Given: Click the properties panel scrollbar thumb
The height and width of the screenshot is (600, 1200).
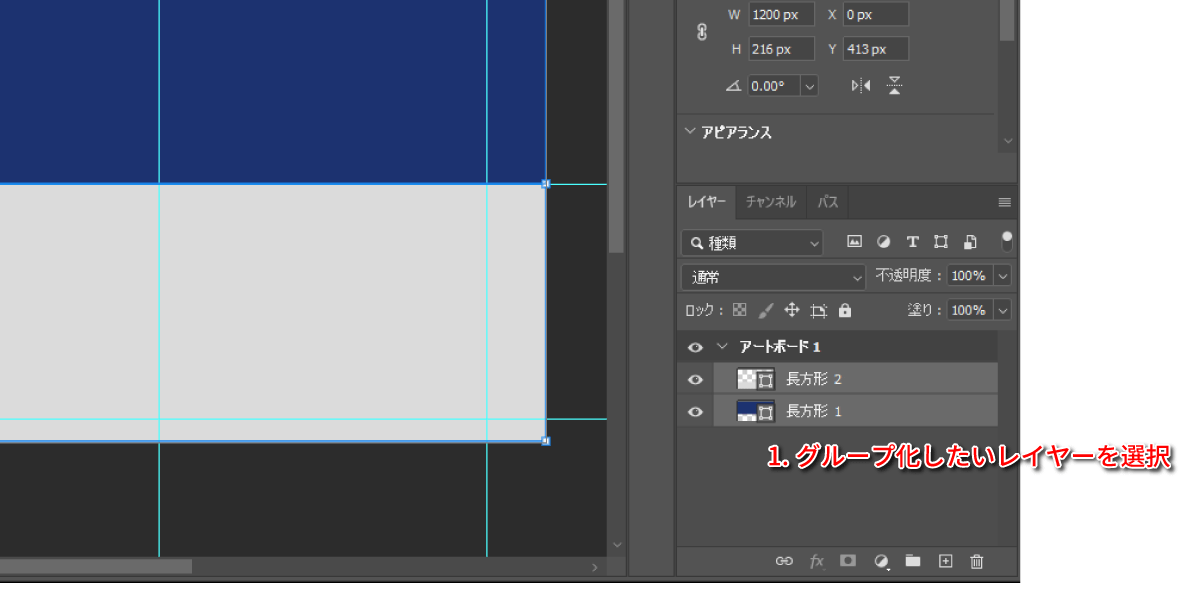Looking at the screenshot, I should coord(1007,20).
